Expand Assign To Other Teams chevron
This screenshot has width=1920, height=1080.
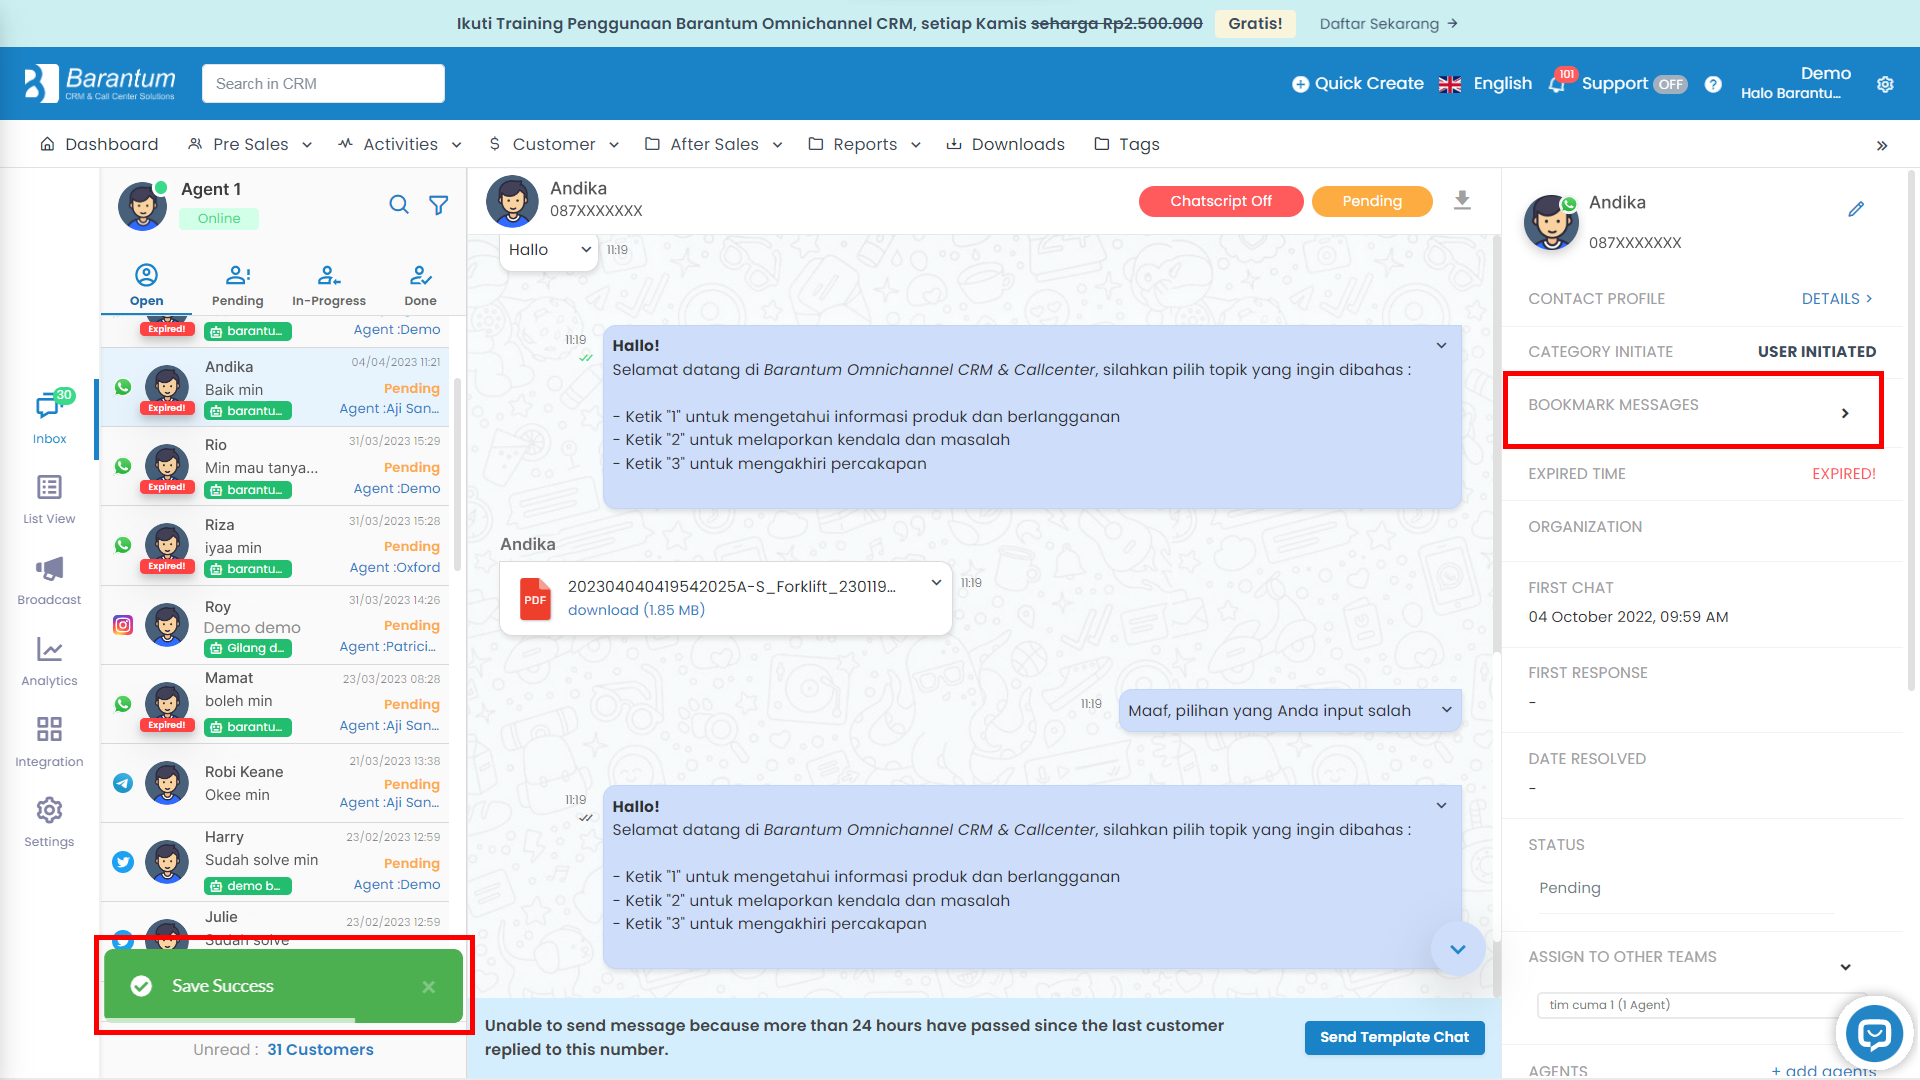[1845, 967]
